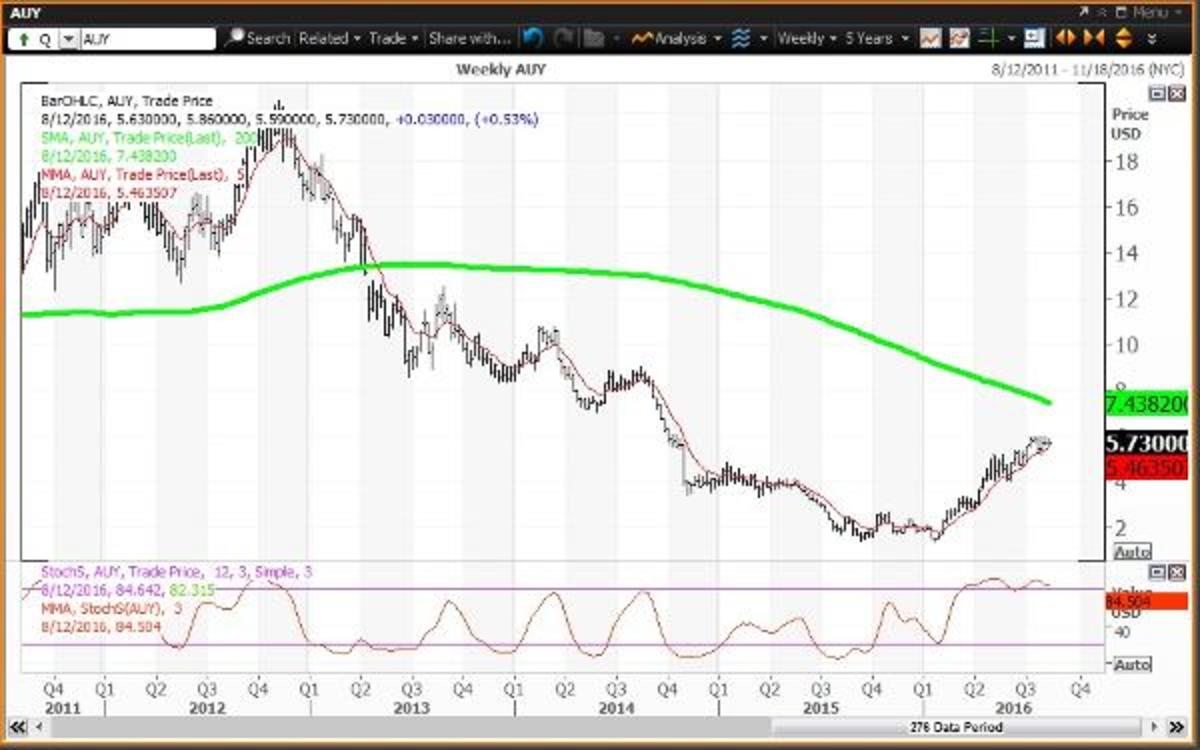Expand the crosshair dropdown arrow
This screenshot has height=750, width=1200.
(x=1012, y=39)
